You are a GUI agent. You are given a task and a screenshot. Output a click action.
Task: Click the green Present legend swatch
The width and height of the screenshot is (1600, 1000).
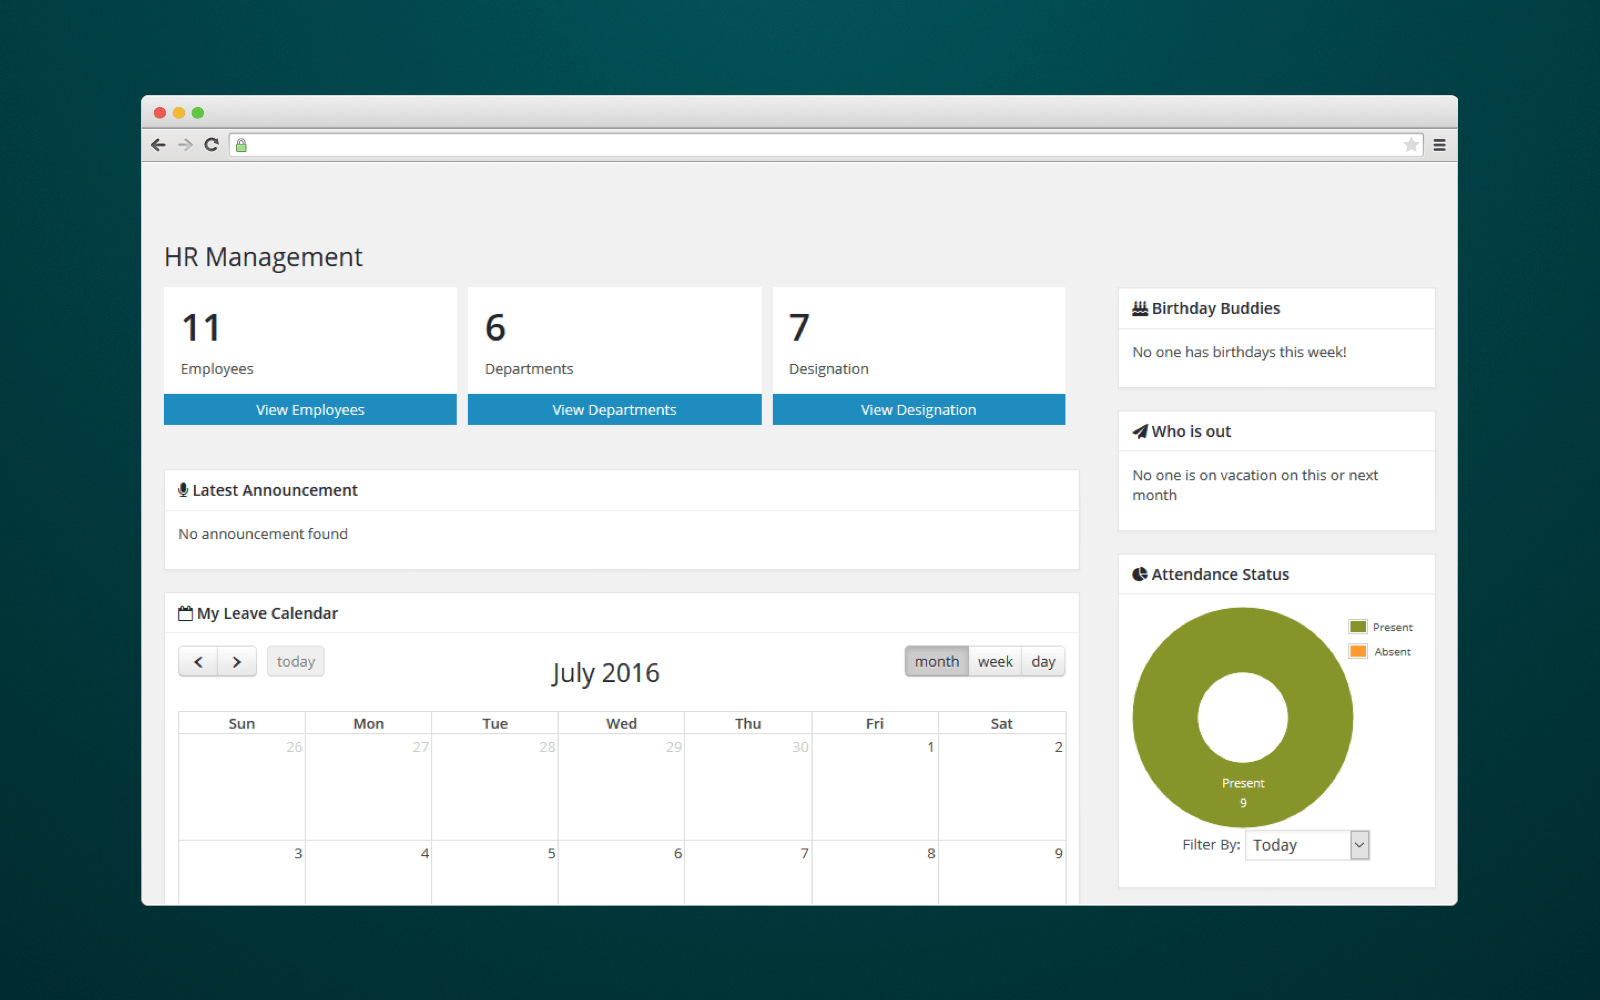pyautogui.click(x=1357, y=626)
